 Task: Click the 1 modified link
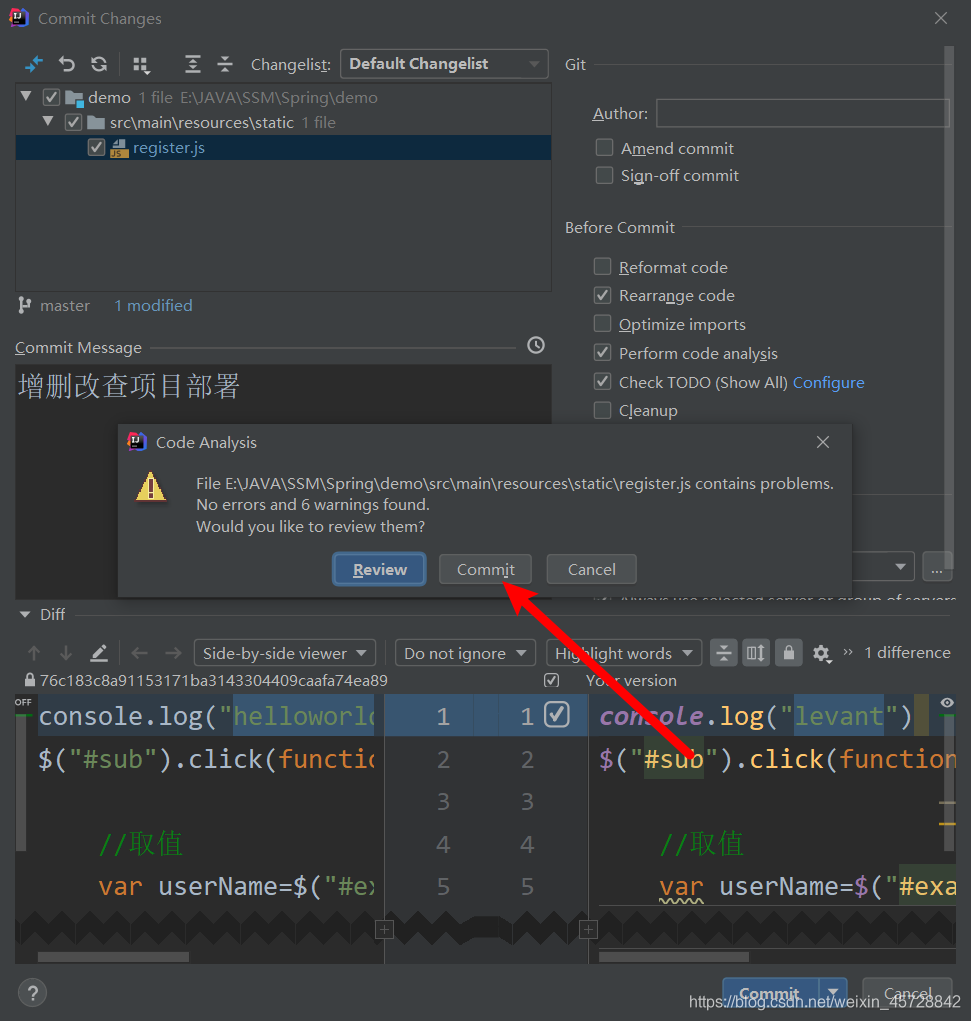(x=153, y=305)
